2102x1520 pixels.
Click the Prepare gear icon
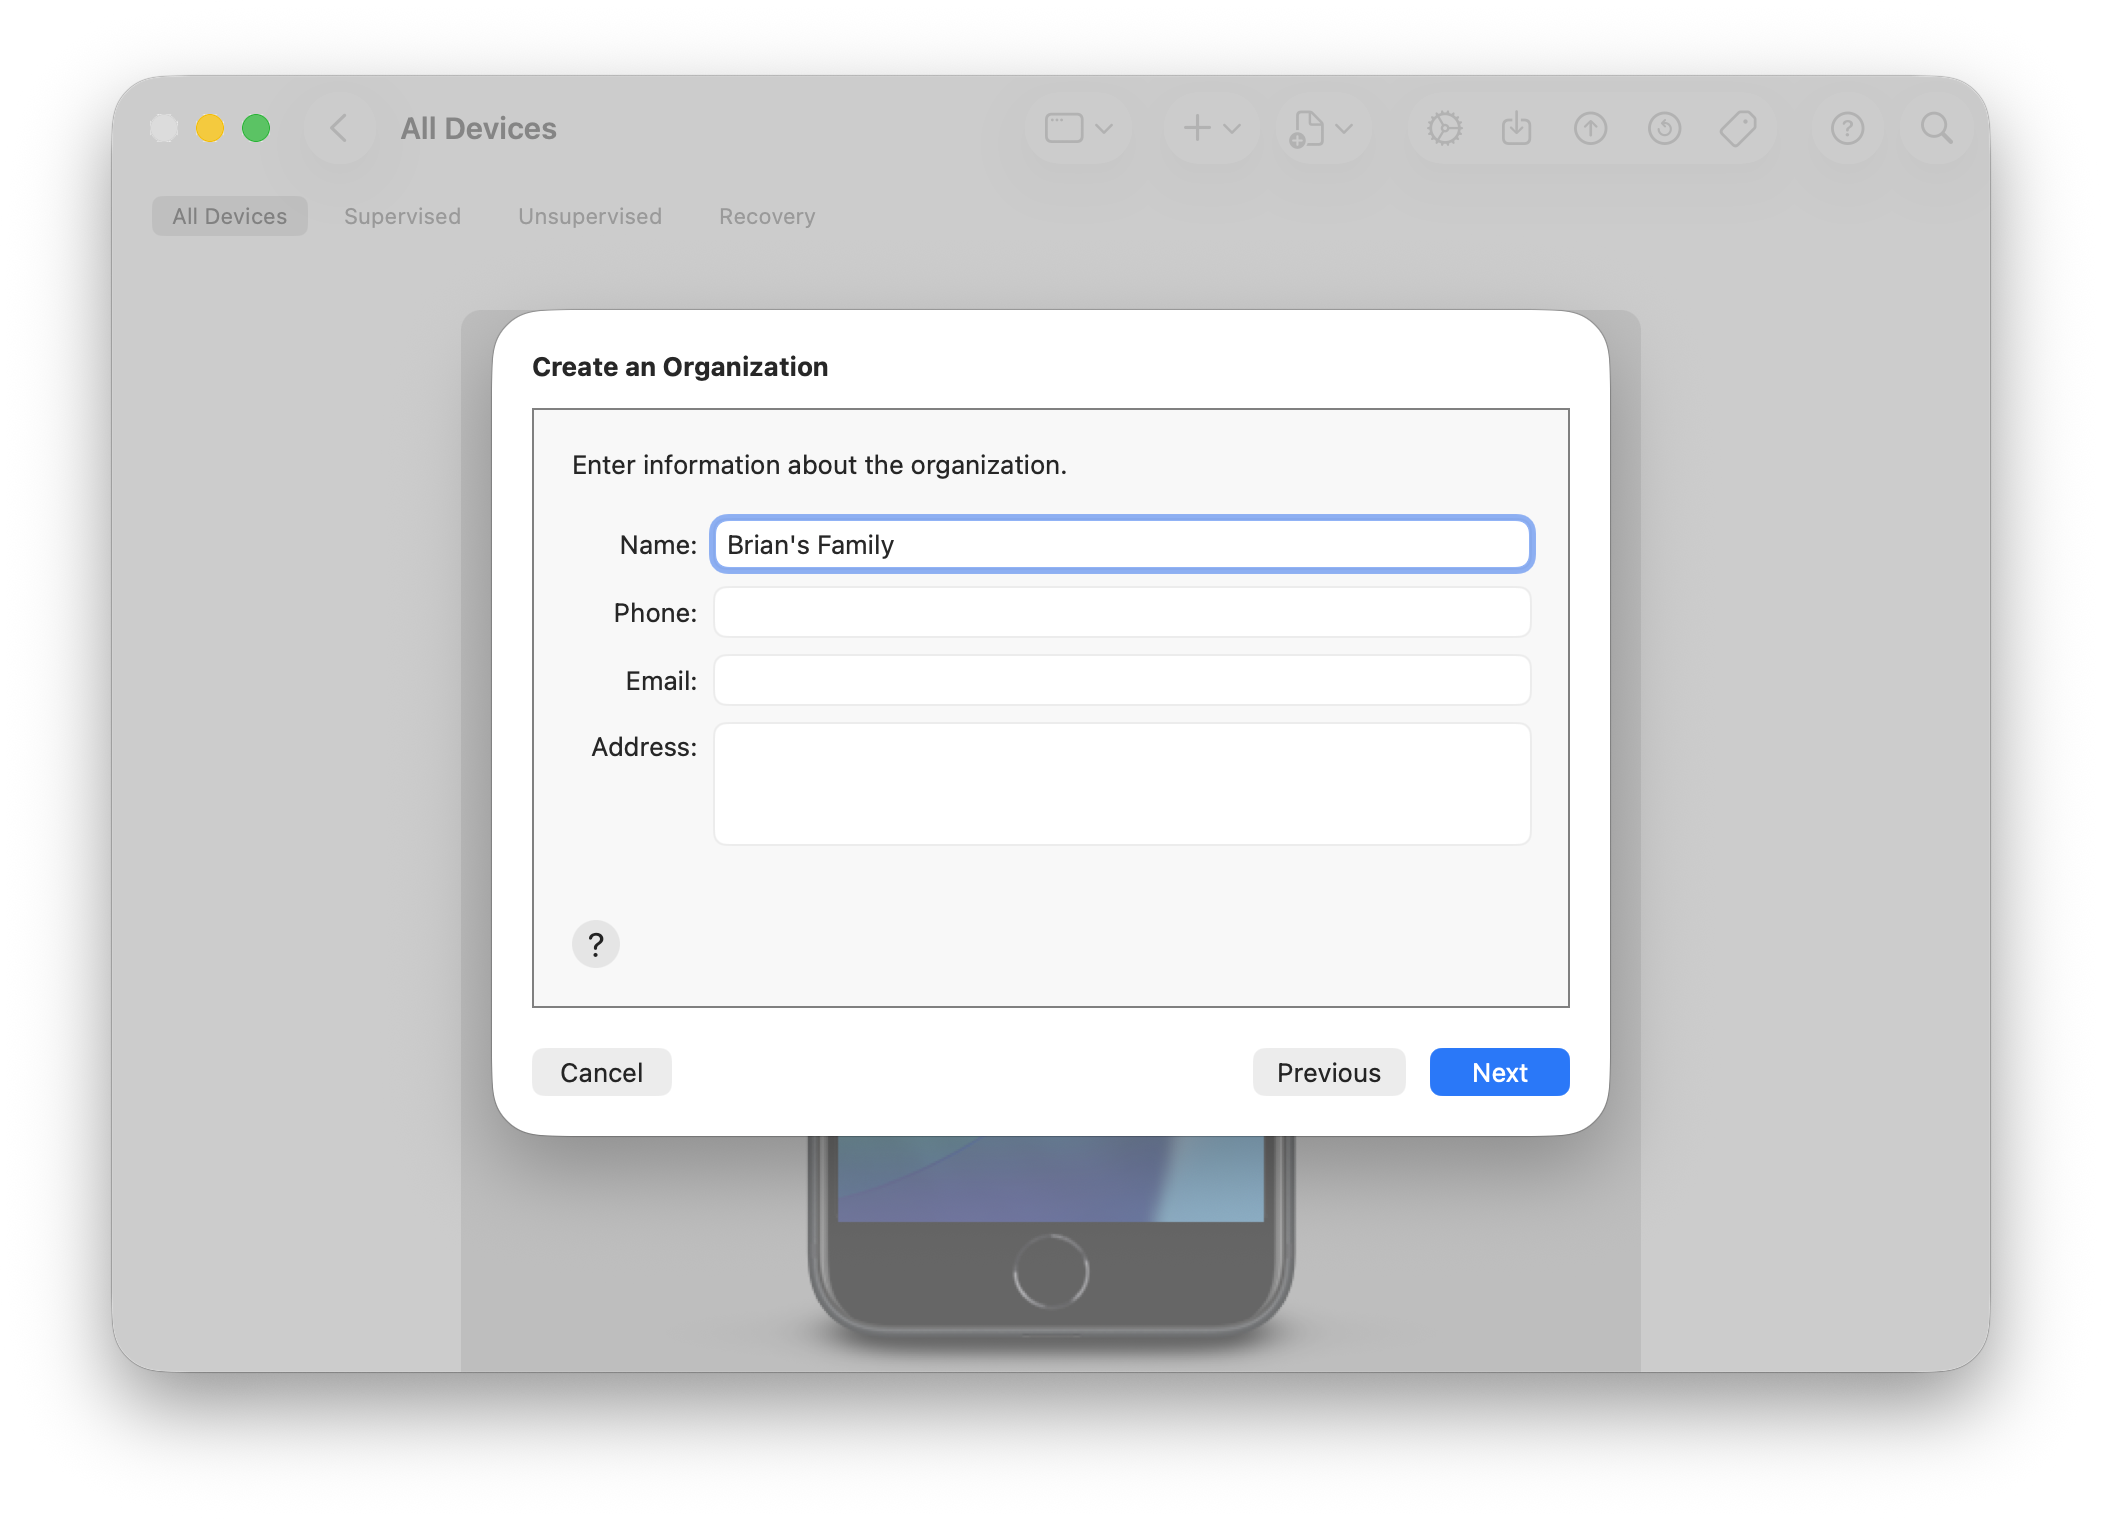tap(1444, 128)
